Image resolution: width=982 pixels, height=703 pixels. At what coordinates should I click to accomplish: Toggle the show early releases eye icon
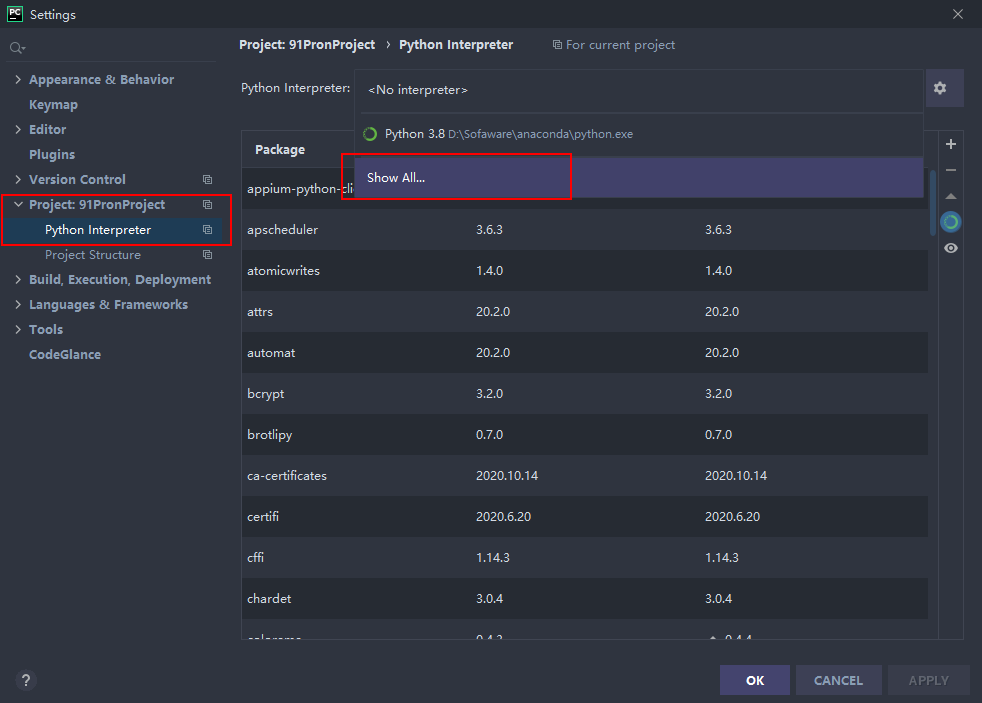[951, 249]
